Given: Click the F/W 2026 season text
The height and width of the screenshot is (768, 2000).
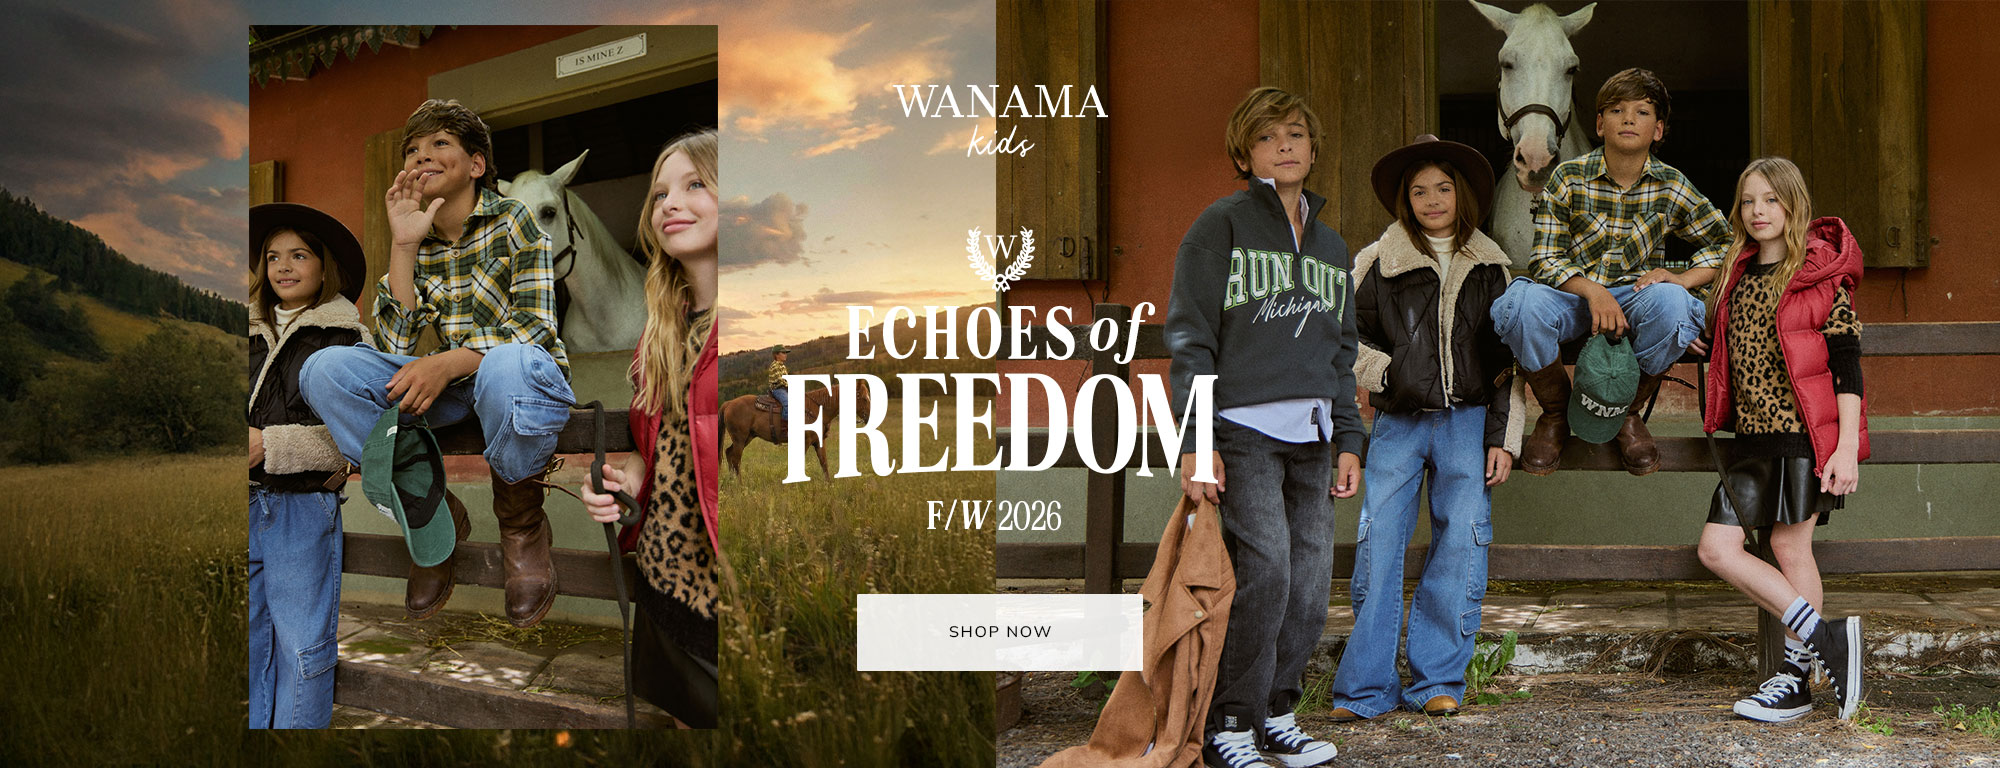Looking at the screenshot, I should 993,516.
